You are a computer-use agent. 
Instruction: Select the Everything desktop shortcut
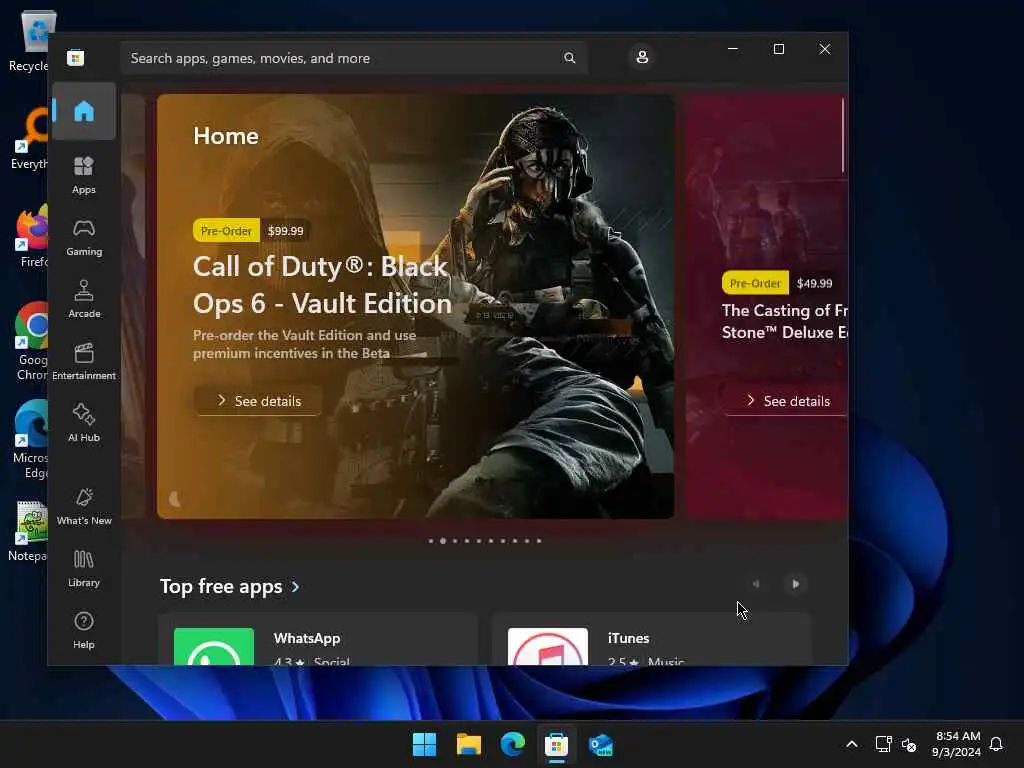click(x=30, y=138)
